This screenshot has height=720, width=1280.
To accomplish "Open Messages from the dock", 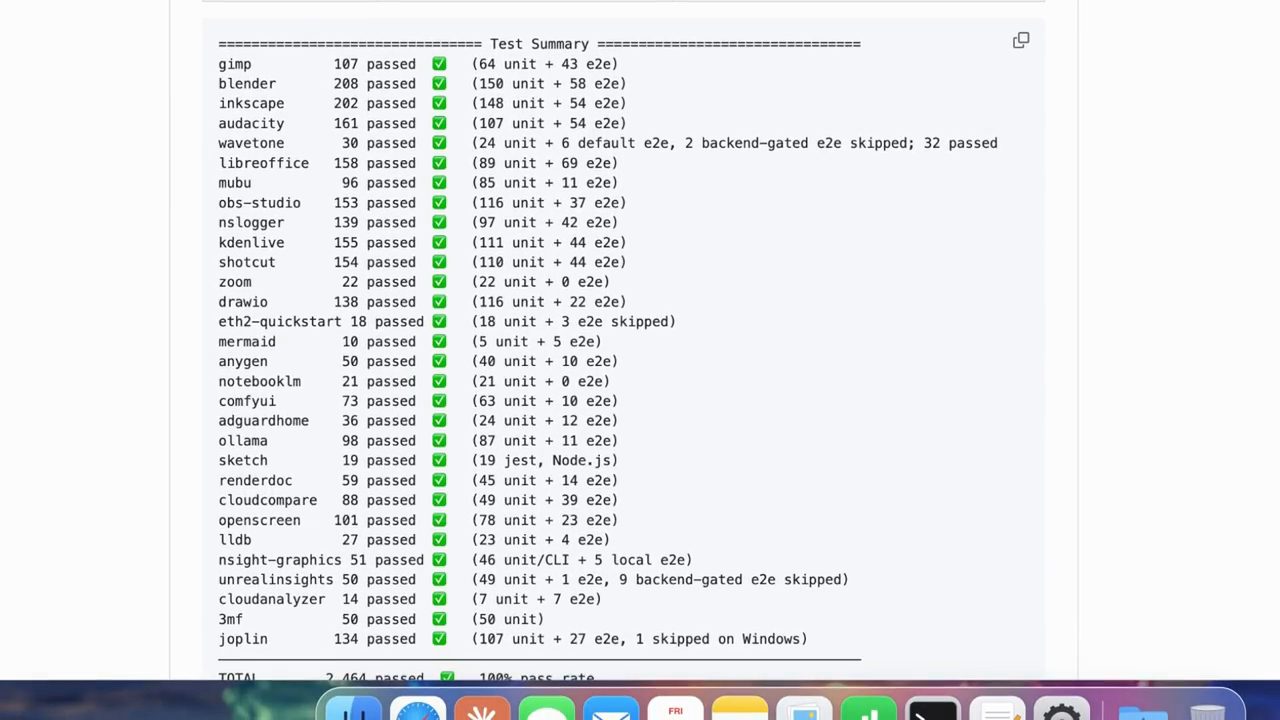I will click(547, 709).
